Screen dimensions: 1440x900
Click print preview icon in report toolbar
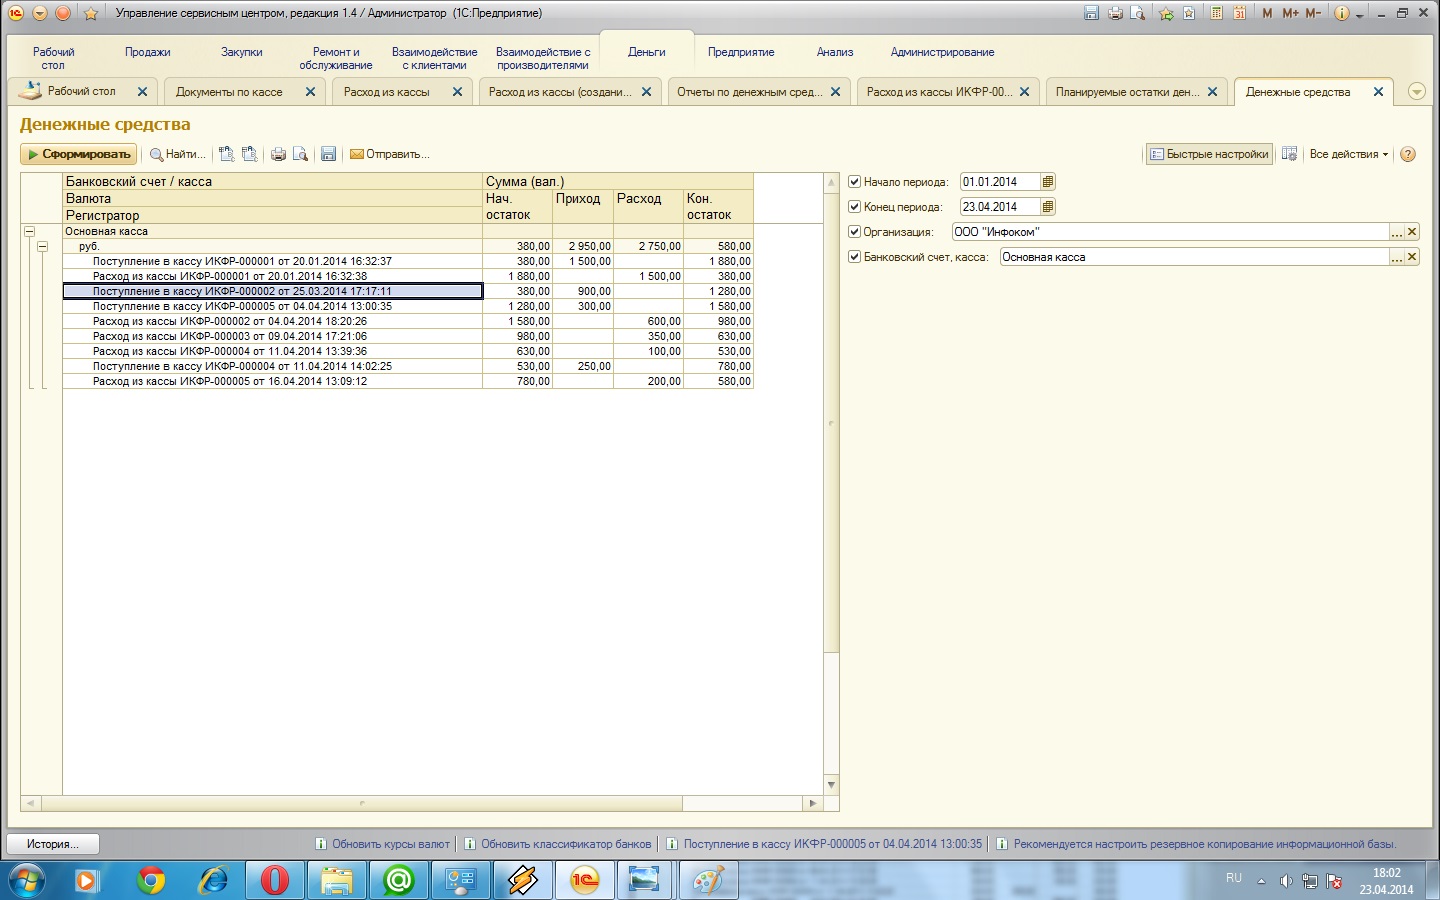(x=300, y=154)
